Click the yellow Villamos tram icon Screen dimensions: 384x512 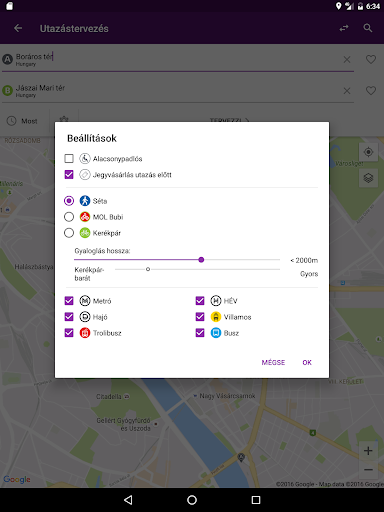pyautogui.click(x=216, y=317)
